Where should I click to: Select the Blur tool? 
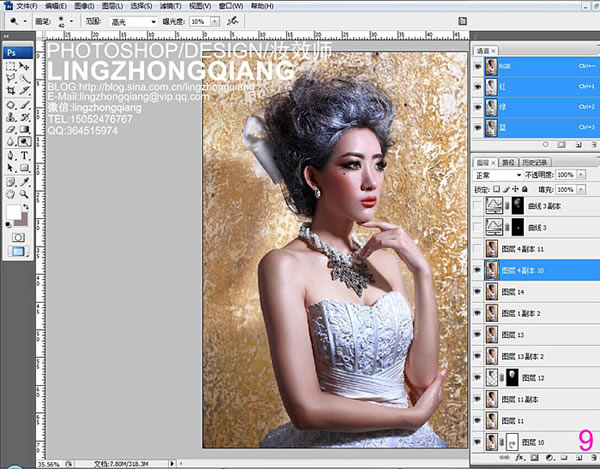coord(11,142)
